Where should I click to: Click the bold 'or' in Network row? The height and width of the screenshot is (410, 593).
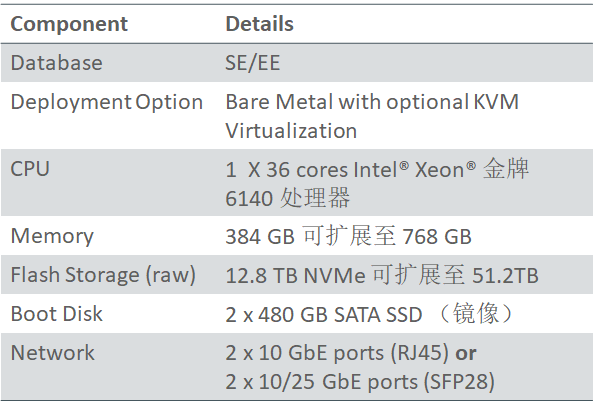(466, 353)
